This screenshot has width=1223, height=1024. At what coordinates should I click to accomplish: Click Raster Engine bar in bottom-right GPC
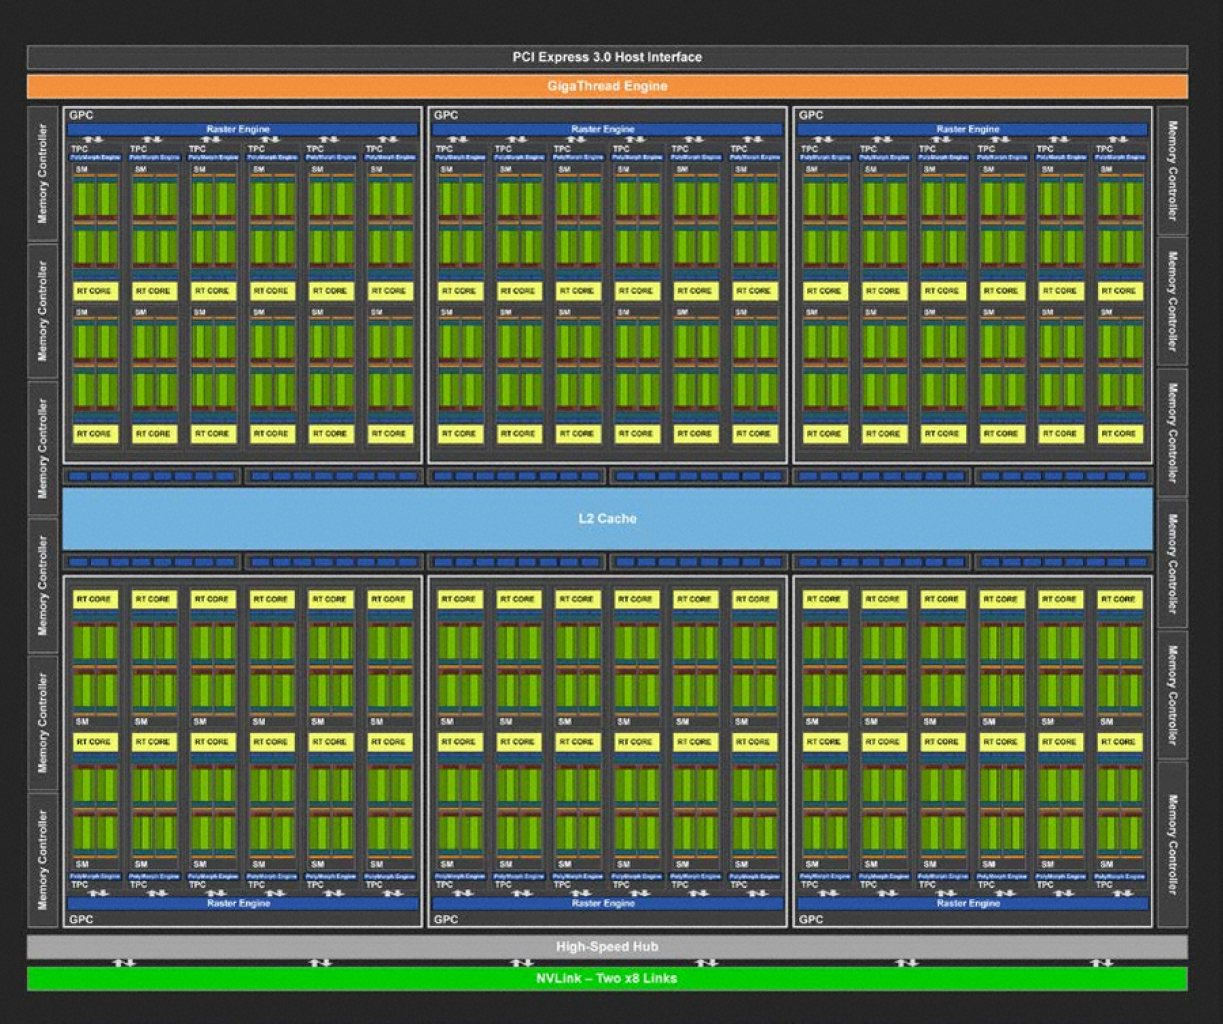click(972, 903)
